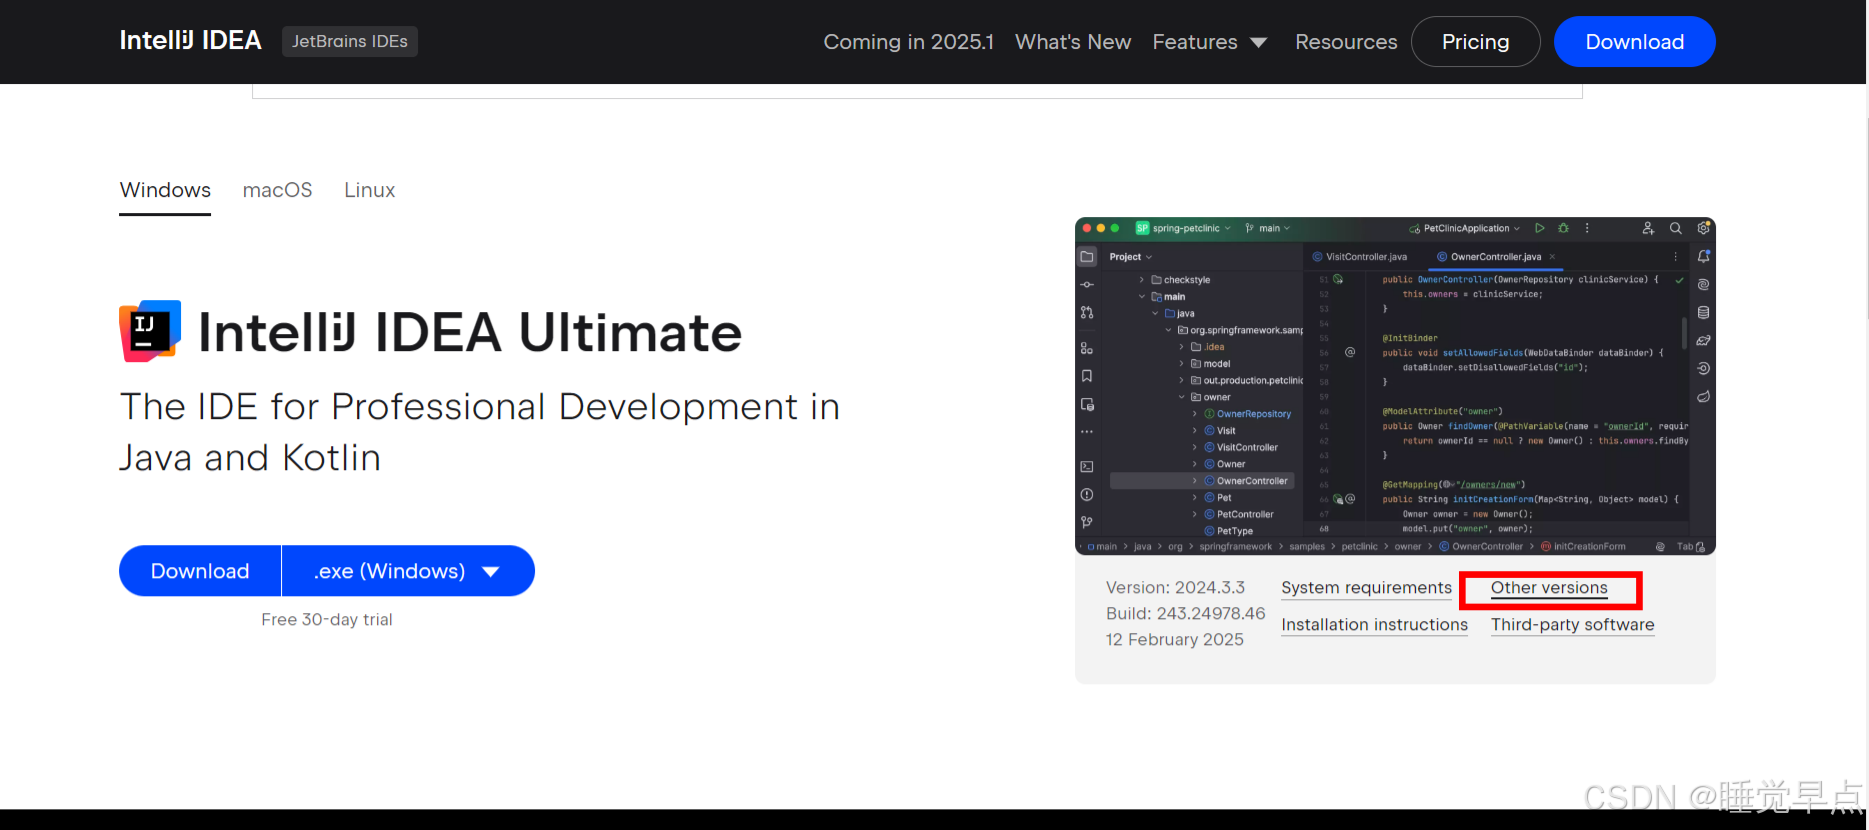Open the Resources menu item
Image resolution: width=1869 pixels, height=830 pixels.
point(1346,42)
